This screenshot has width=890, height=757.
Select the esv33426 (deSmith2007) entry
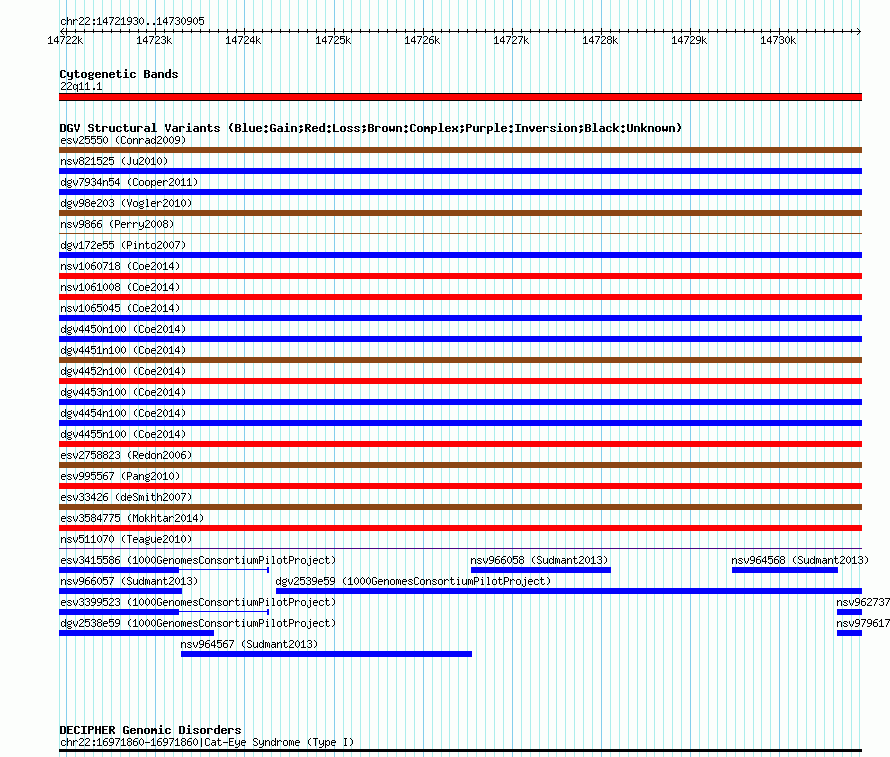[126, 497]
